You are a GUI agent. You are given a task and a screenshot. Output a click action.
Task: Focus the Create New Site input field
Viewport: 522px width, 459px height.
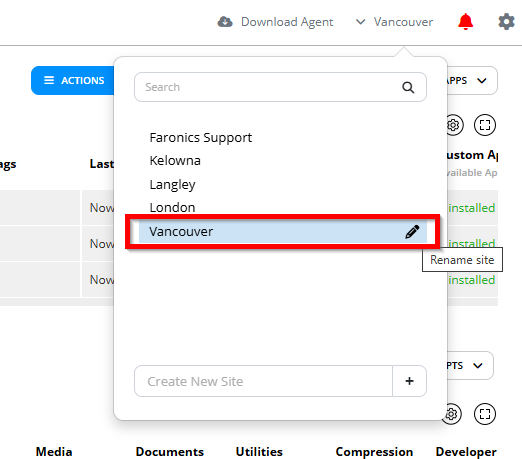263,381
